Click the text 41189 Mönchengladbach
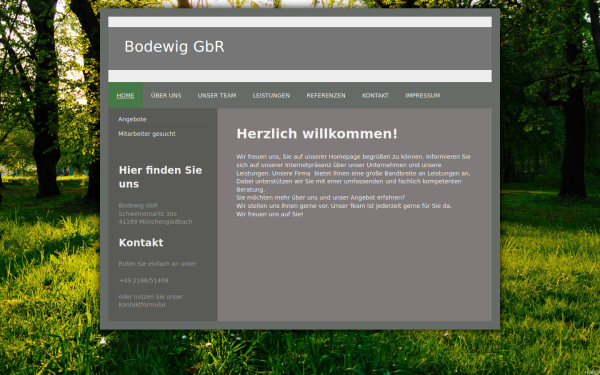The height and width of the screenshot is (375, 600). coord(155,222)
